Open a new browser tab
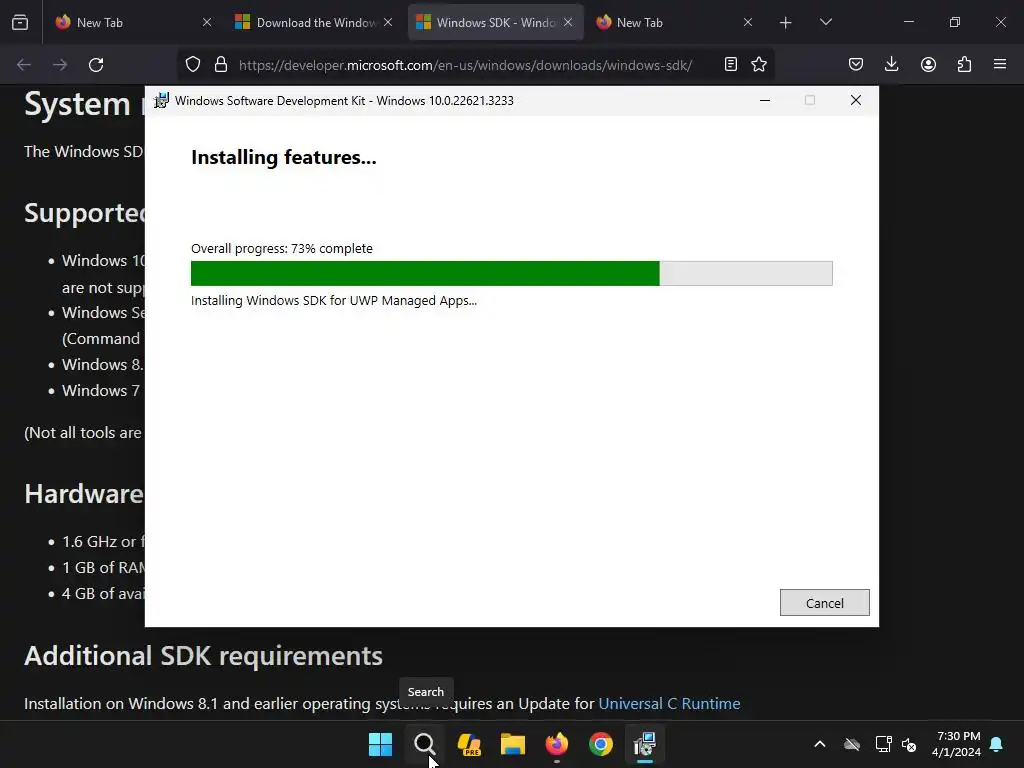This screenshot has height=768, width=1024. [x=786, y=23]
